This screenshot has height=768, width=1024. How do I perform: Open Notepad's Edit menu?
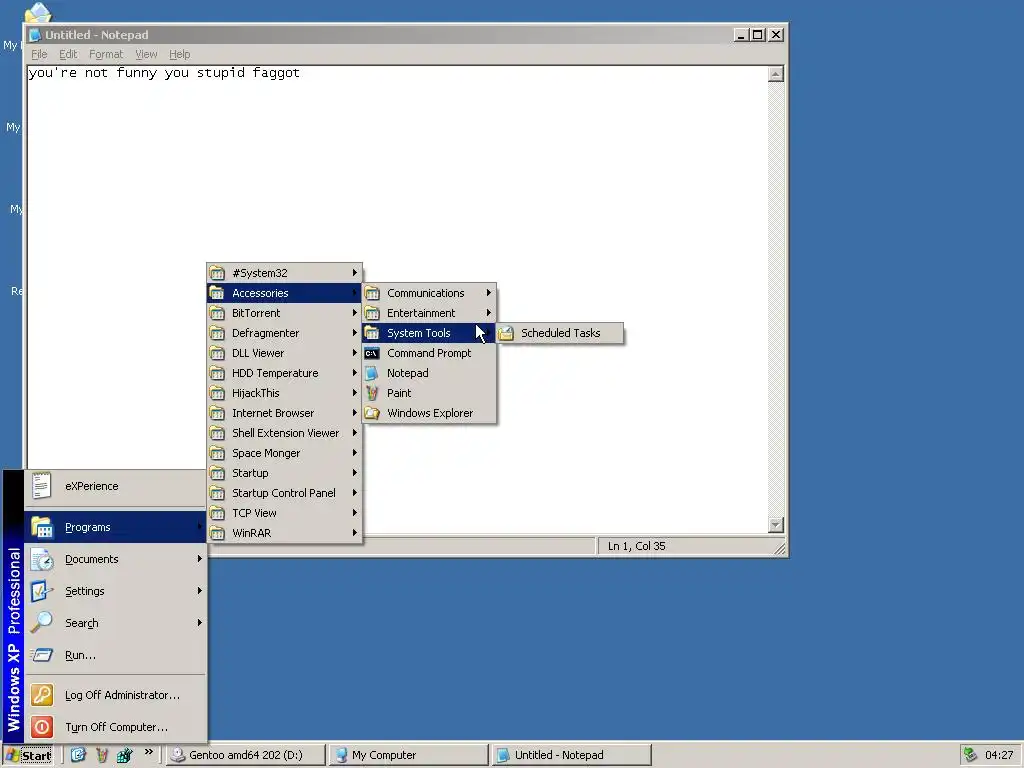68,54
